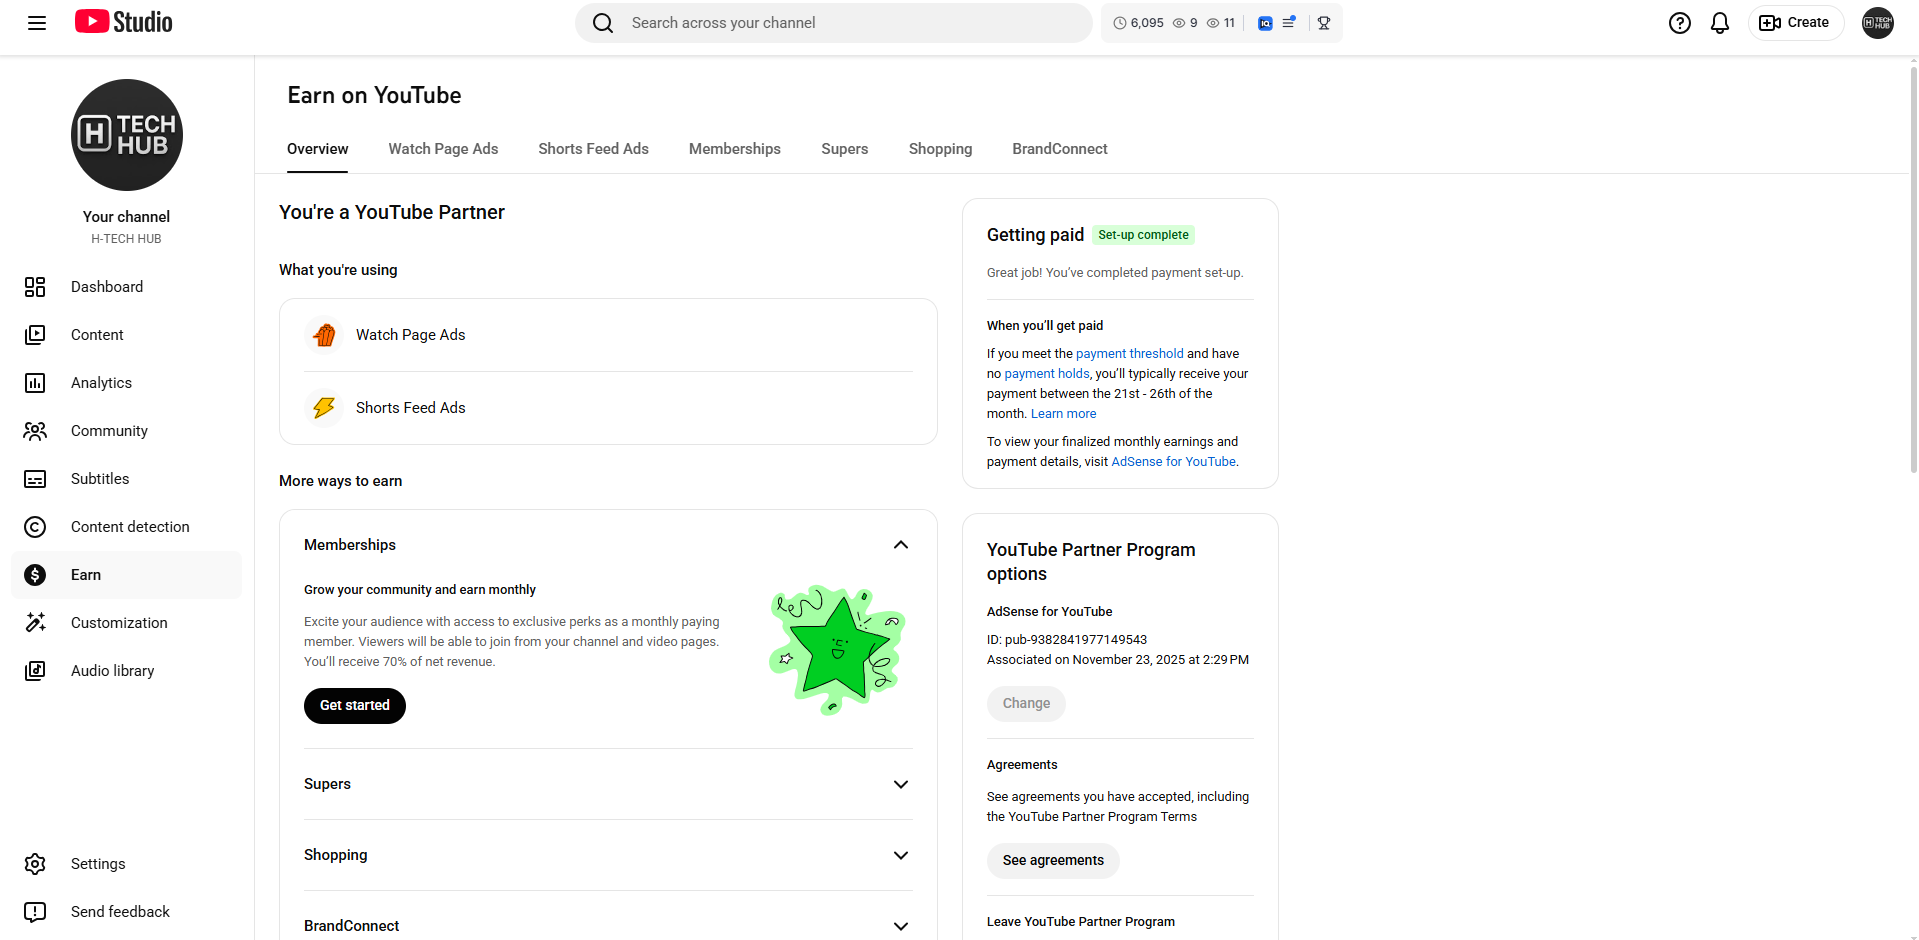Open the notifications bell

tap(1719, 23)
